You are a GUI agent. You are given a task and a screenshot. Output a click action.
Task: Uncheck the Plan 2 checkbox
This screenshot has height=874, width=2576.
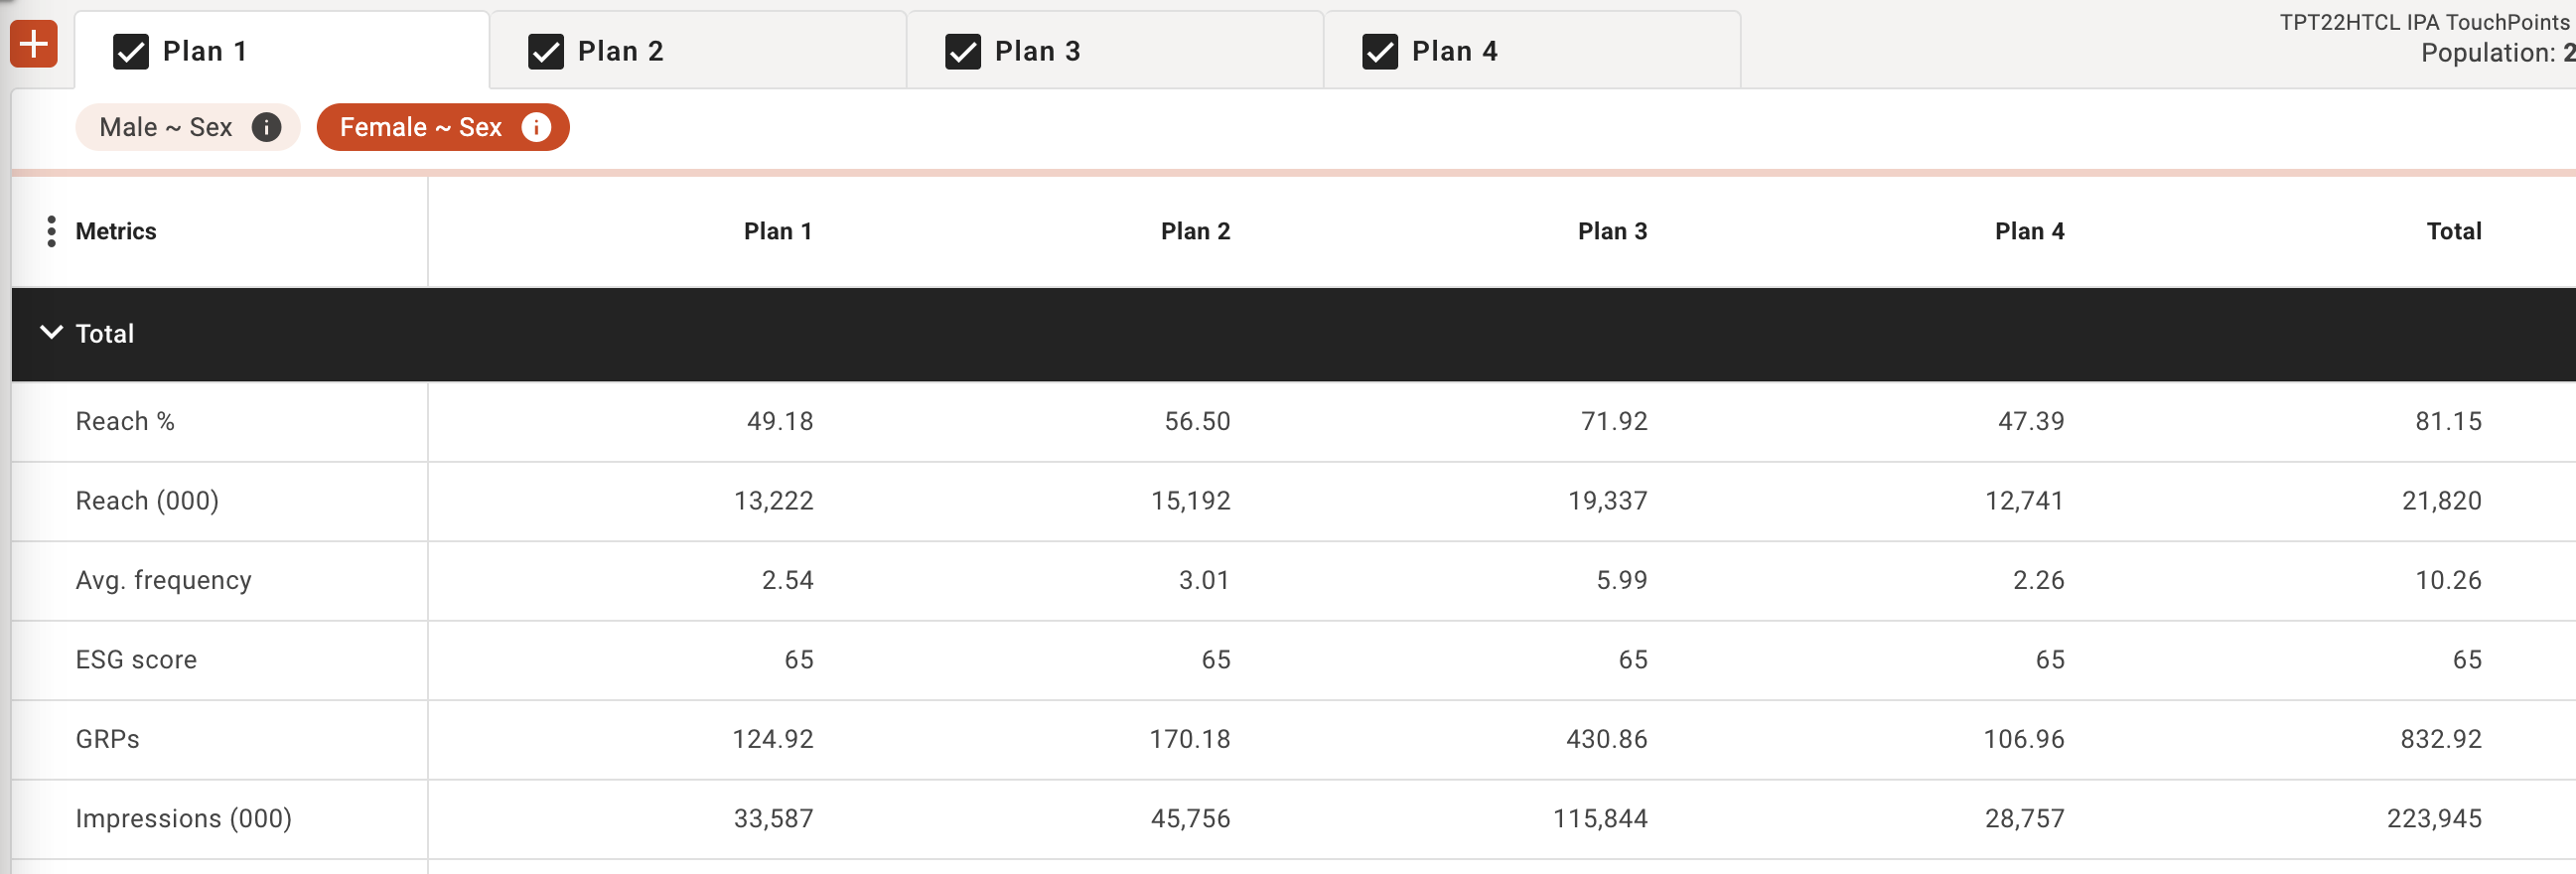click(x=546, y=51)
